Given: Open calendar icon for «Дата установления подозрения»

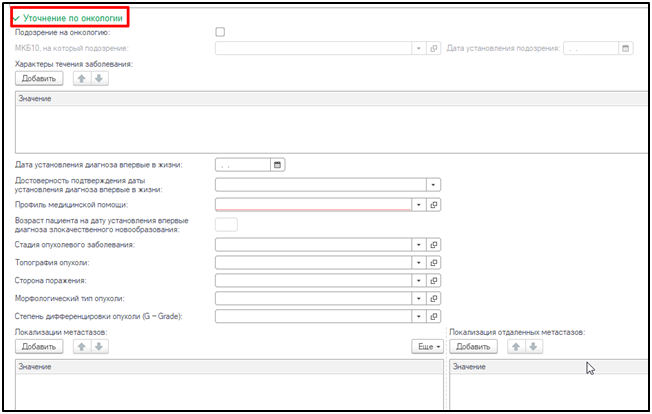Looking at the screenshot, I should click(626, 48).
